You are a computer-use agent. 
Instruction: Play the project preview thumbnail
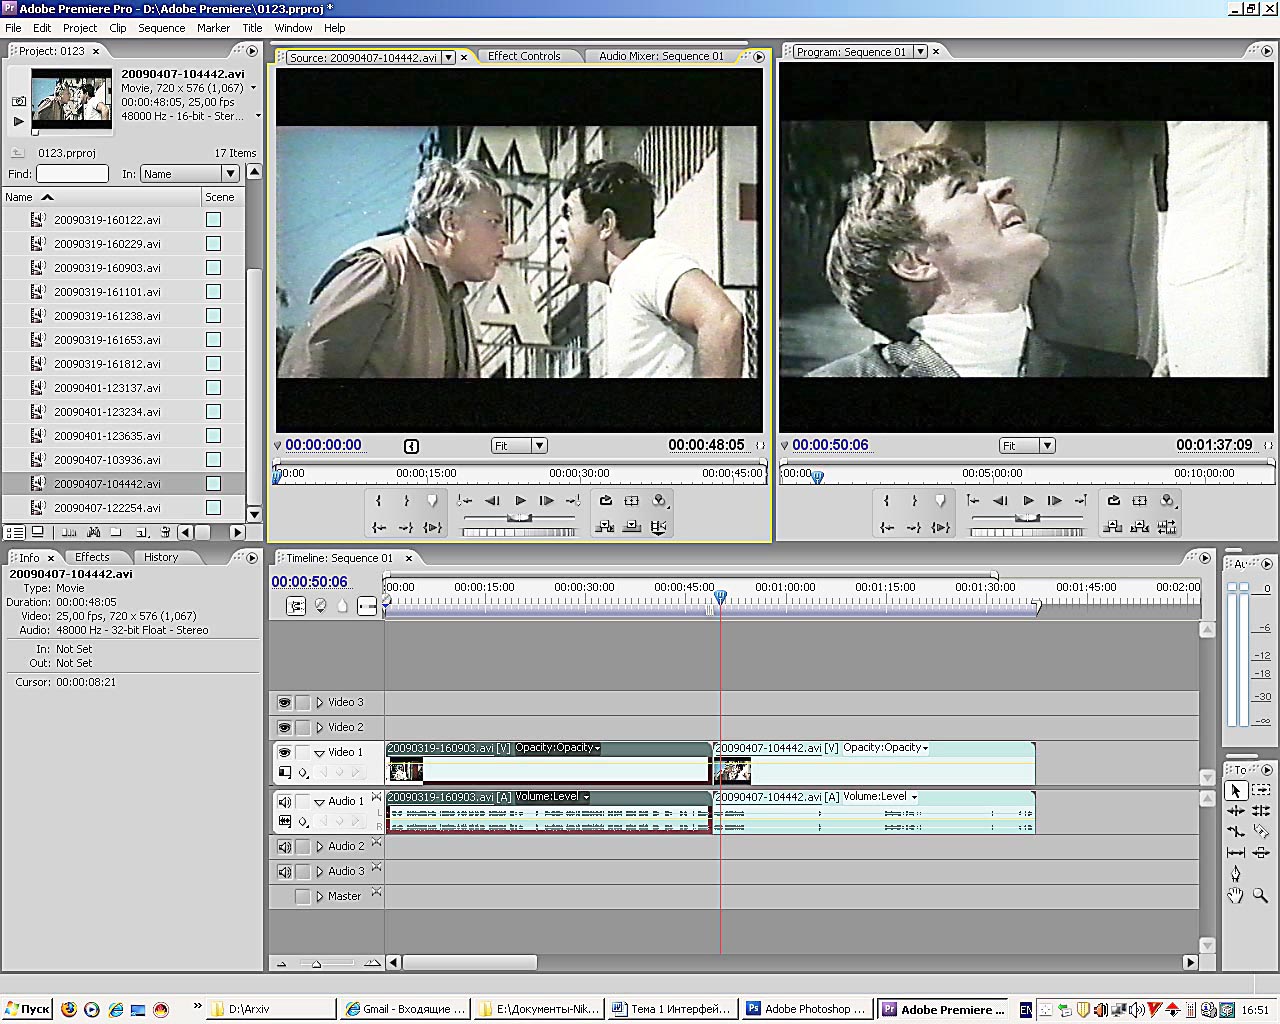[x=18, y=121]
